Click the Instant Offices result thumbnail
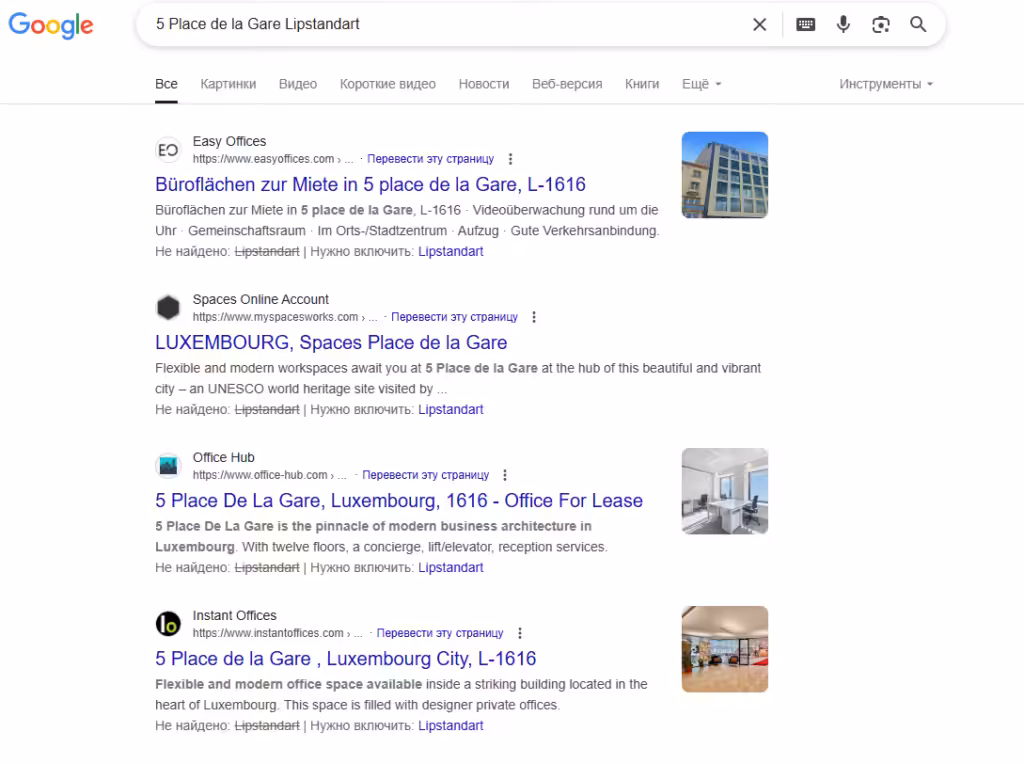The height and width of the screenshot is (764, 1024). 724,649
